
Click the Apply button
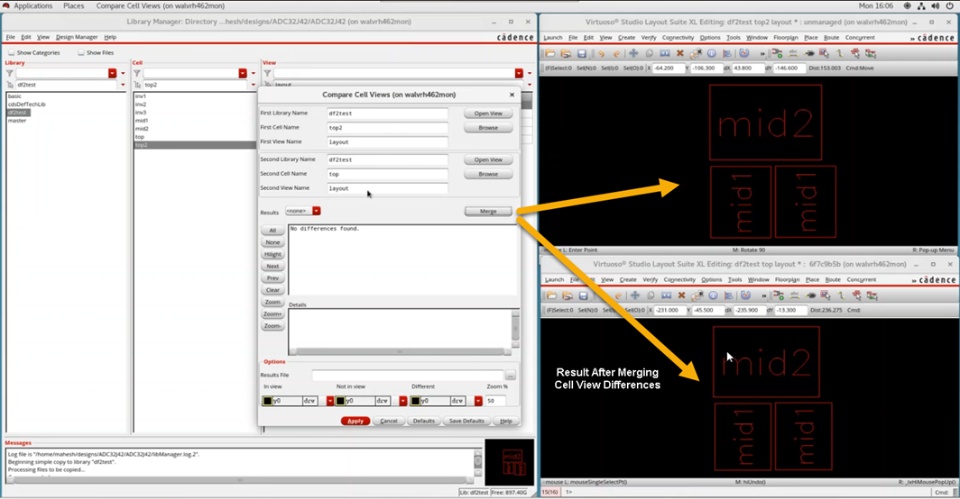pos(355,421)
